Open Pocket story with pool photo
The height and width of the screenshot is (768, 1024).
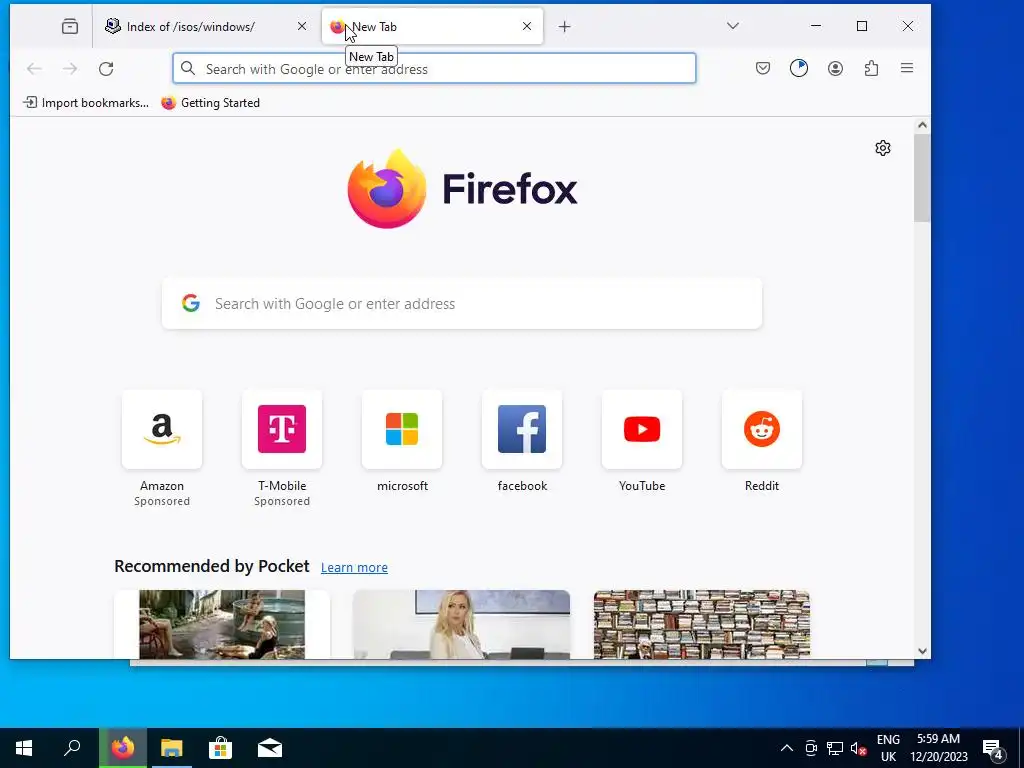click(222, 624)
